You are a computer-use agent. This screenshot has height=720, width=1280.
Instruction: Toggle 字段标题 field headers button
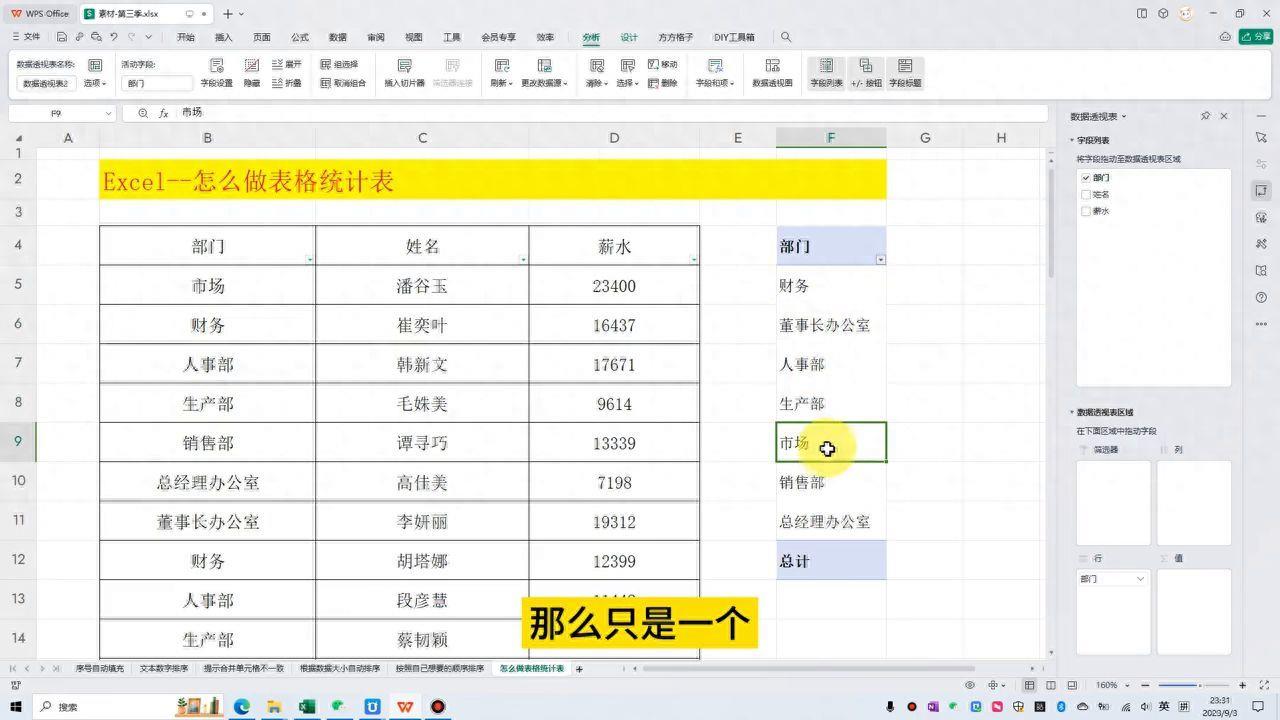905,72
